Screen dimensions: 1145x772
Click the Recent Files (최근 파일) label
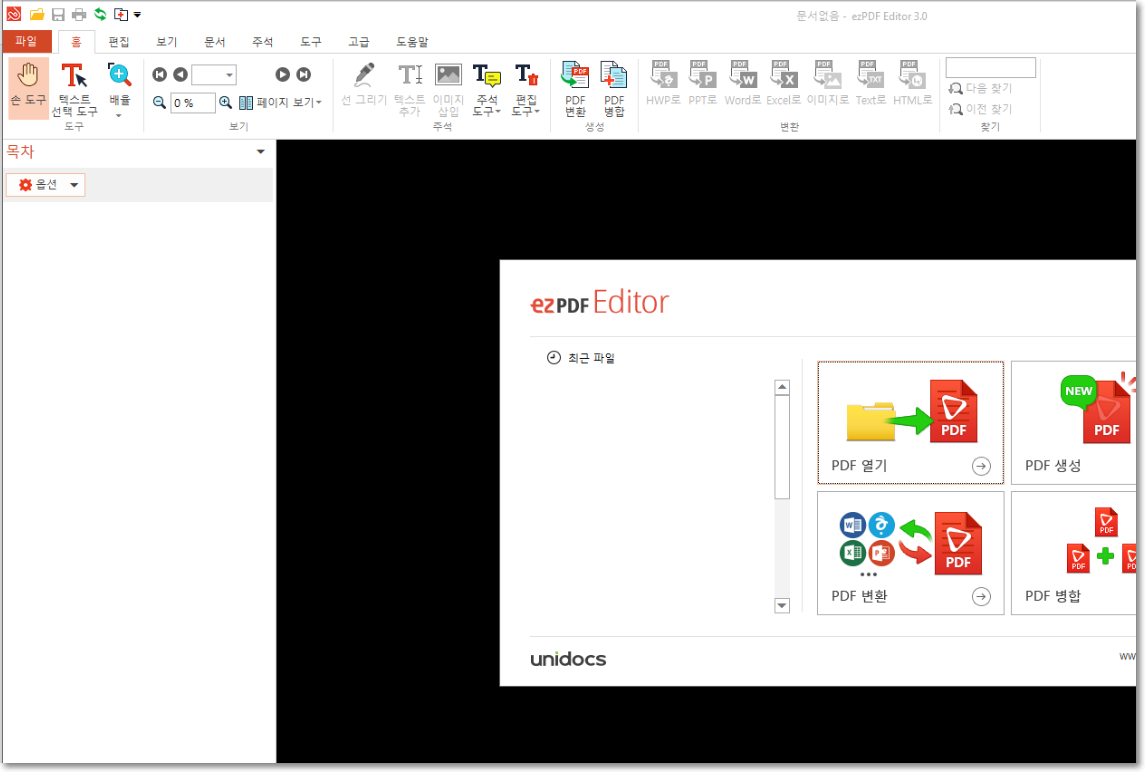pyautogui.click(x=591, y=358)
